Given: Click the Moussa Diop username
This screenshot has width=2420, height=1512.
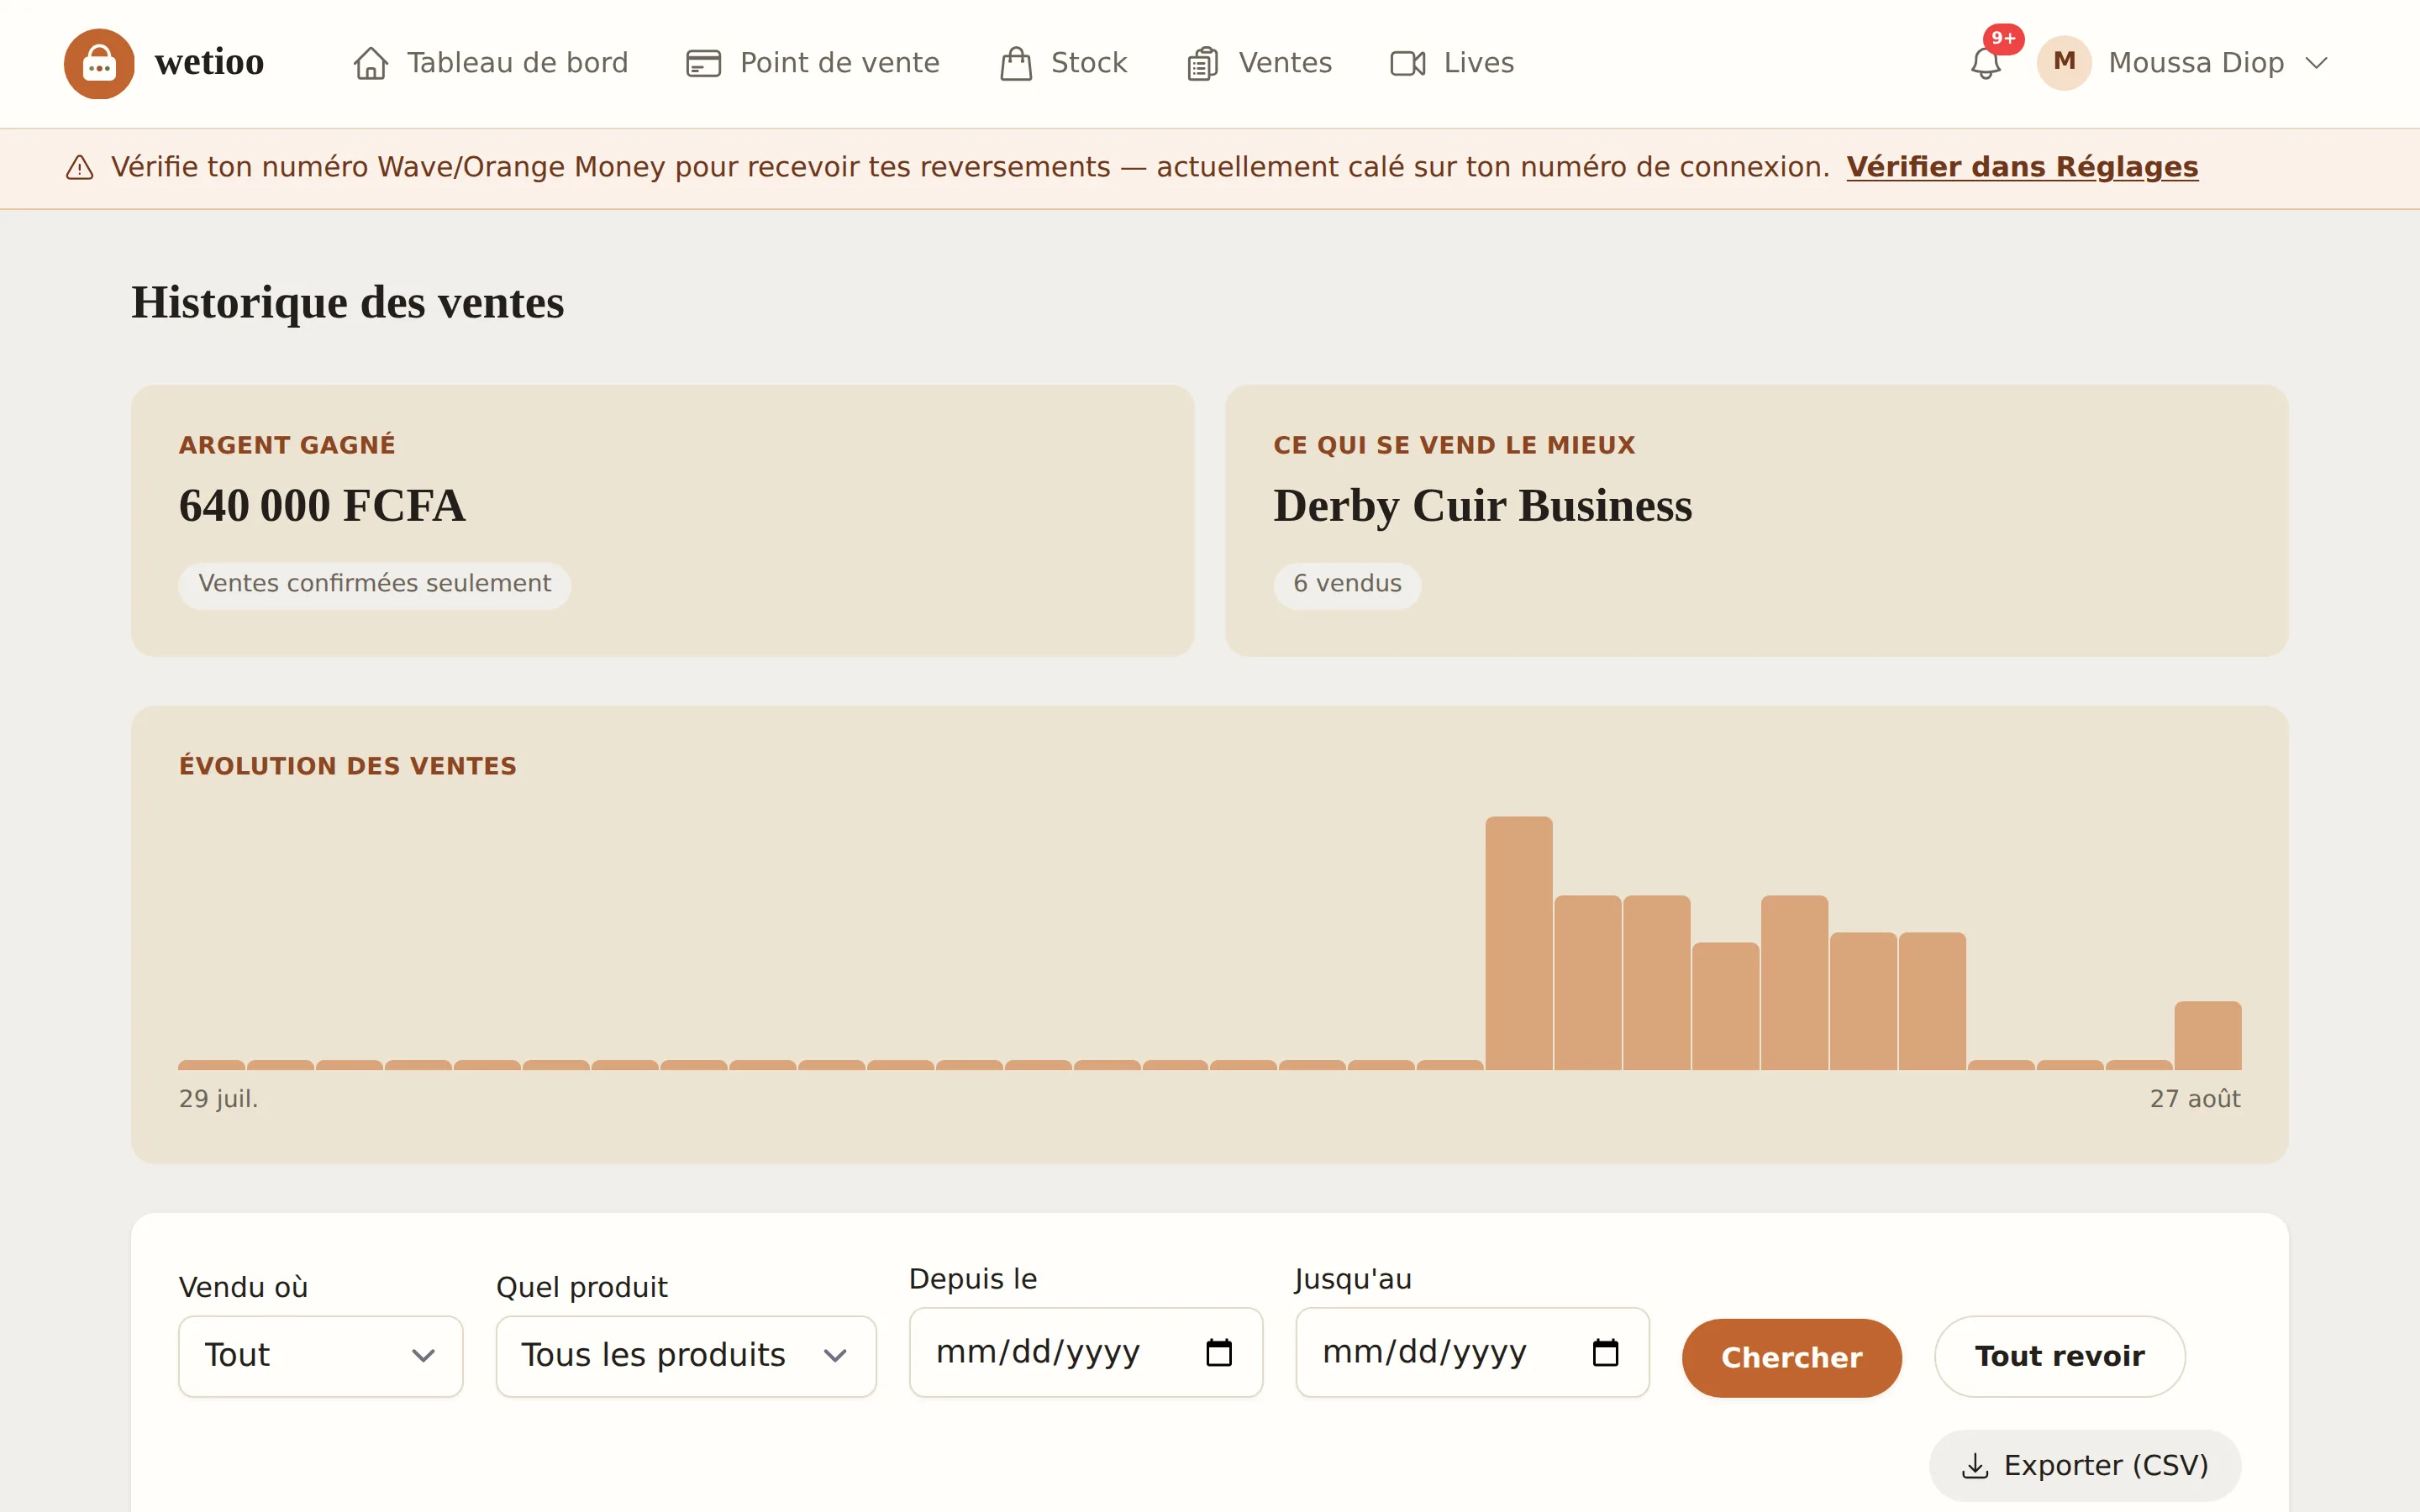Looking at the screenshot, I should pyautogui.click(x=2196, y=63).
